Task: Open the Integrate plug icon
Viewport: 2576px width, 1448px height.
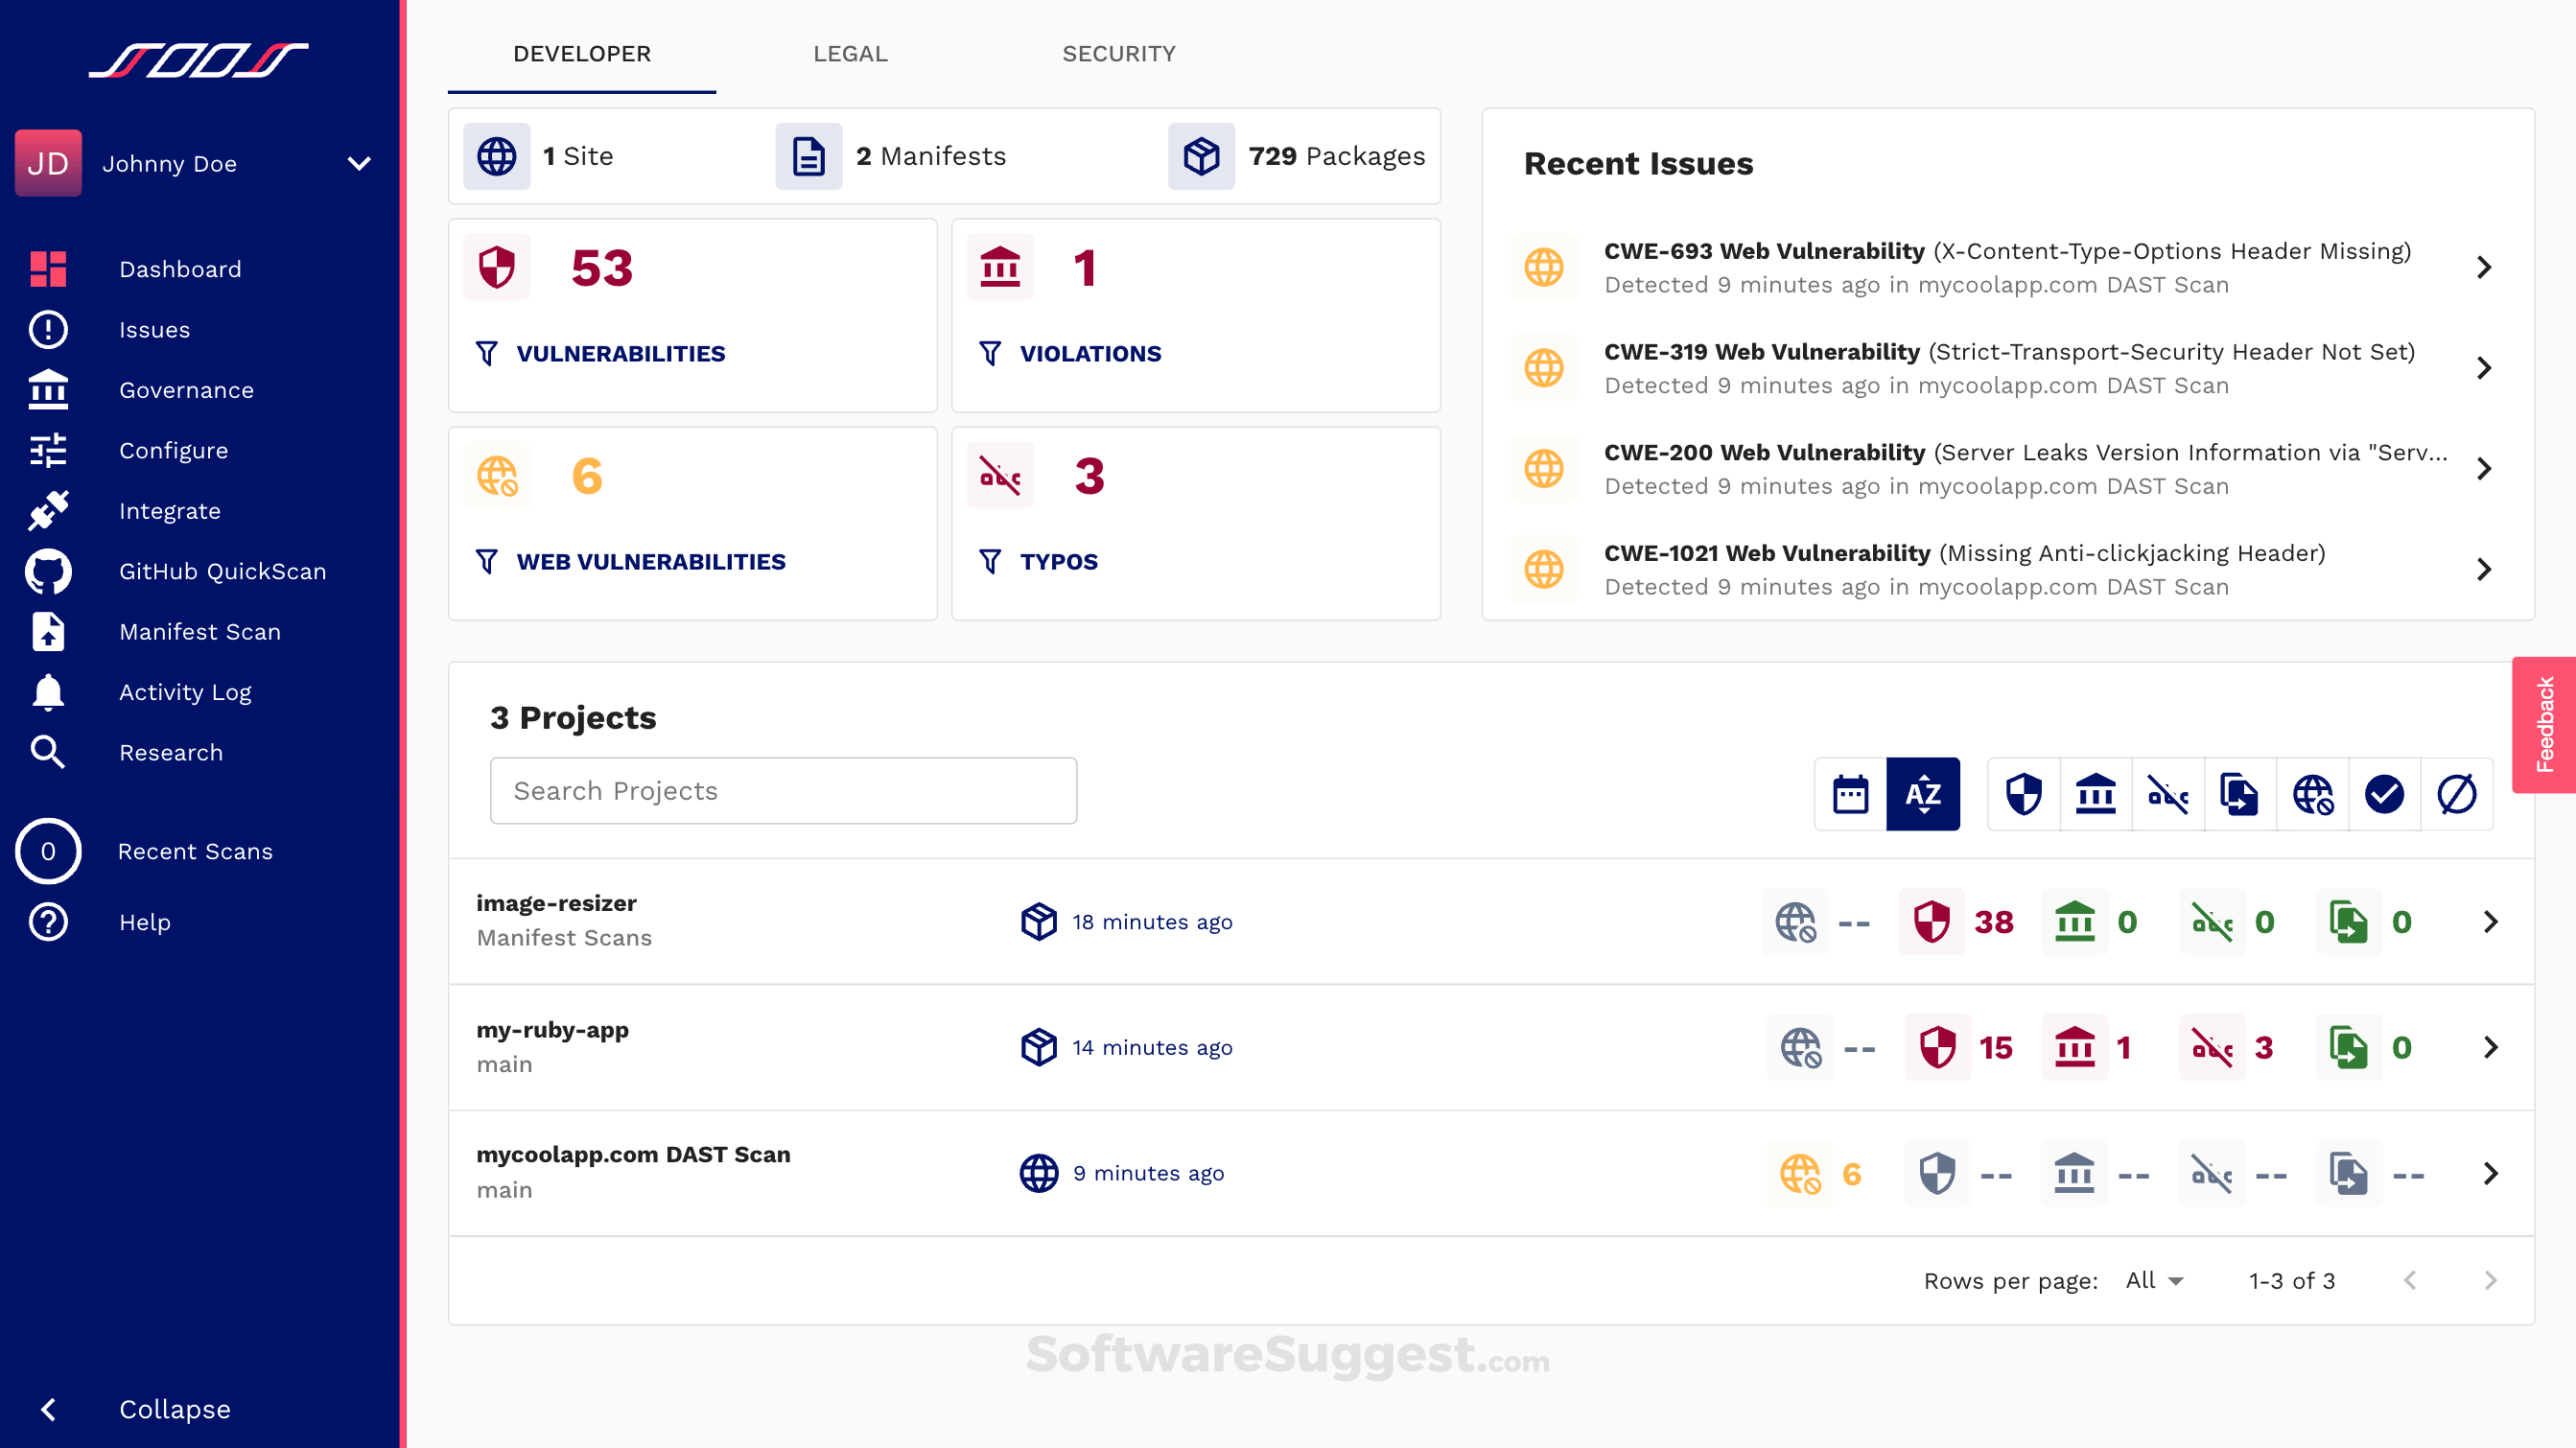Action: click(48, 510)
